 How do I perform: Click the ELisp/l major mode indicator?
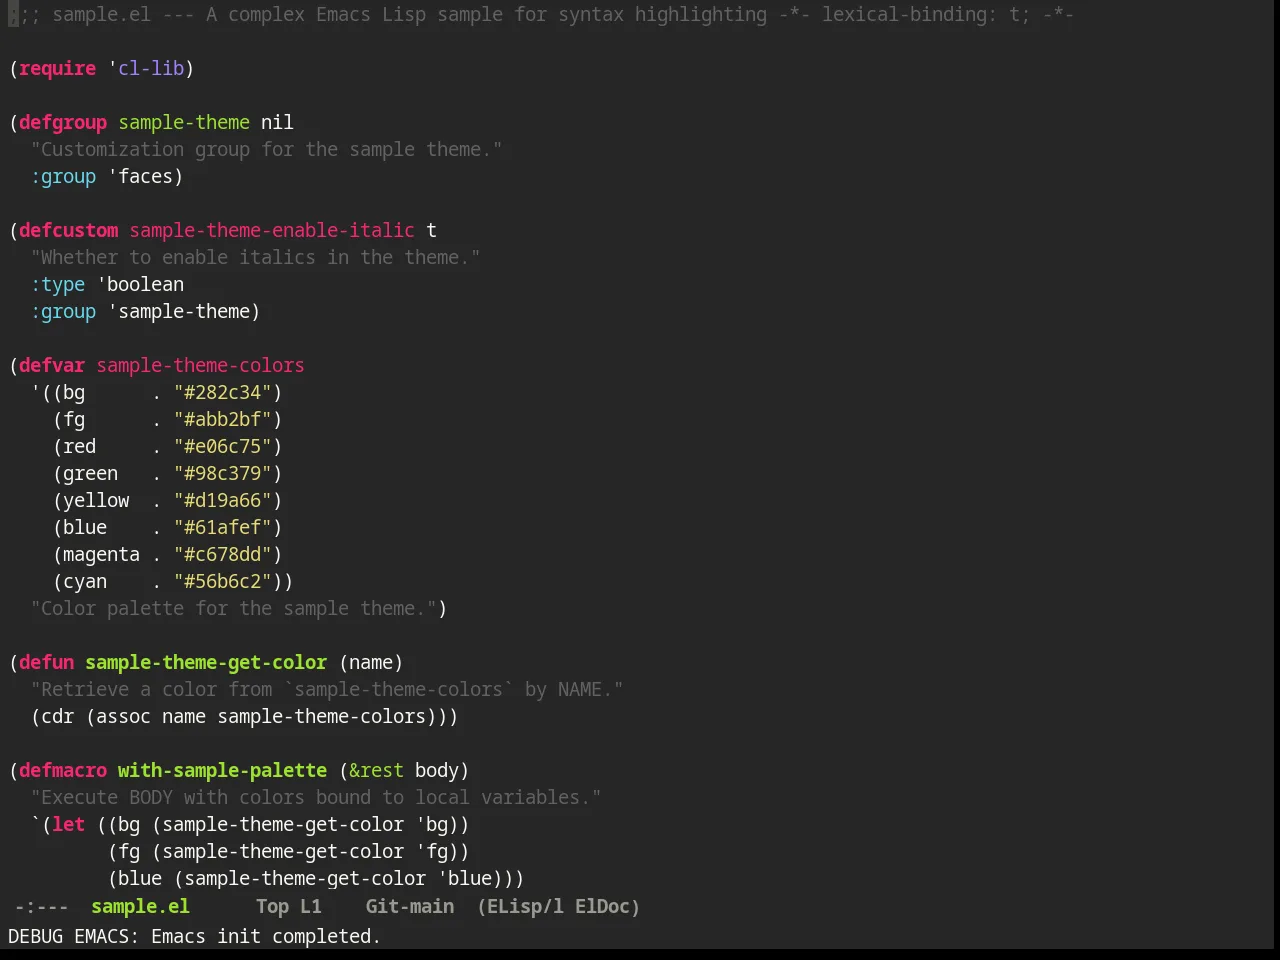520,906
